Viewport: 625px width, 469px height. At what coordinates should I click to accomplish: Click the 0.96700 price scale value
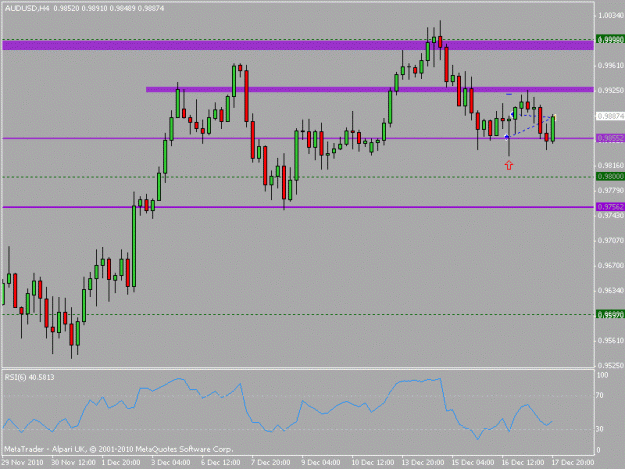pos(611,265)
